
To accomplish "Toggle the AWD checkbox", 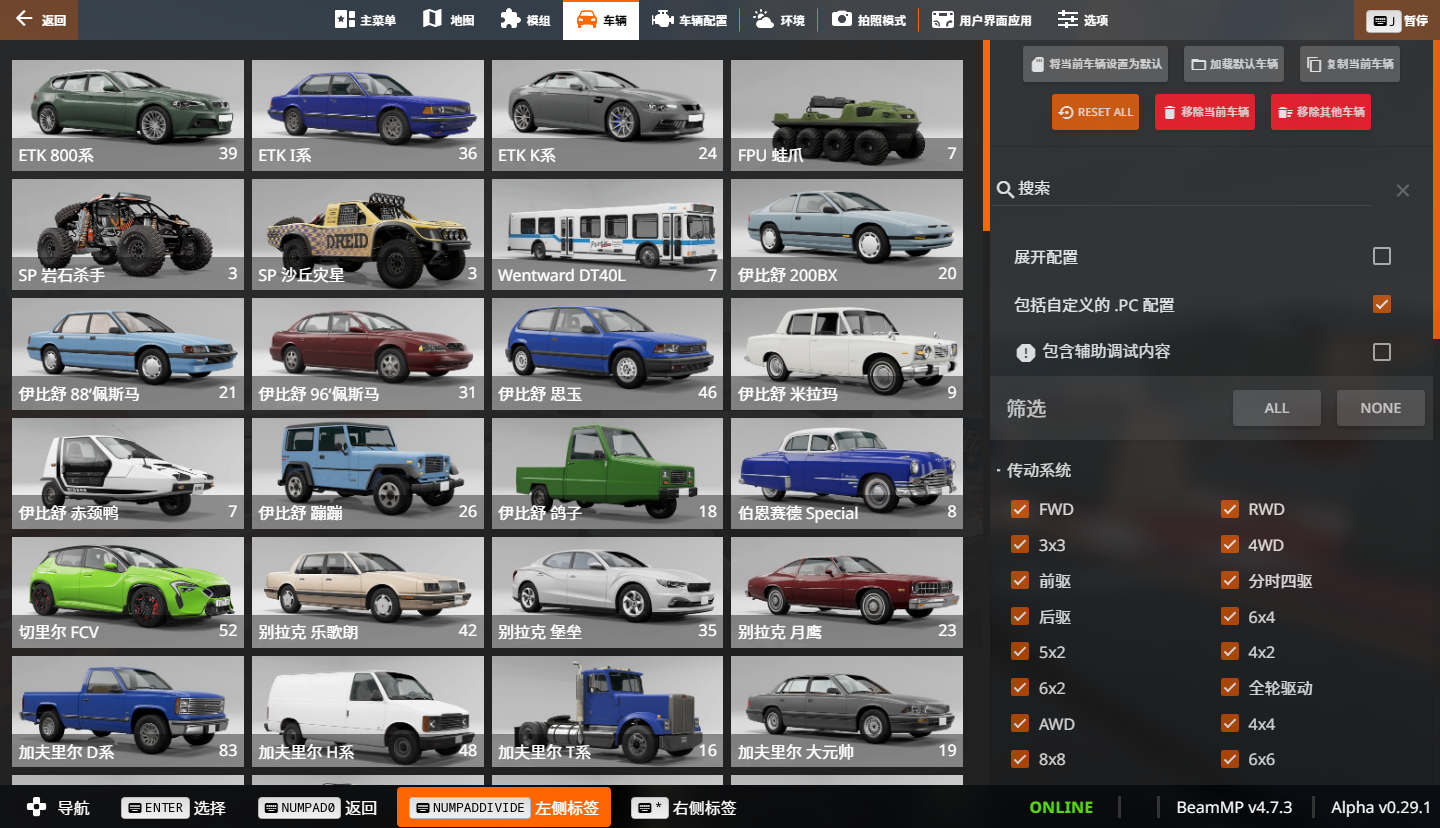I will [x=1020, y=724].
